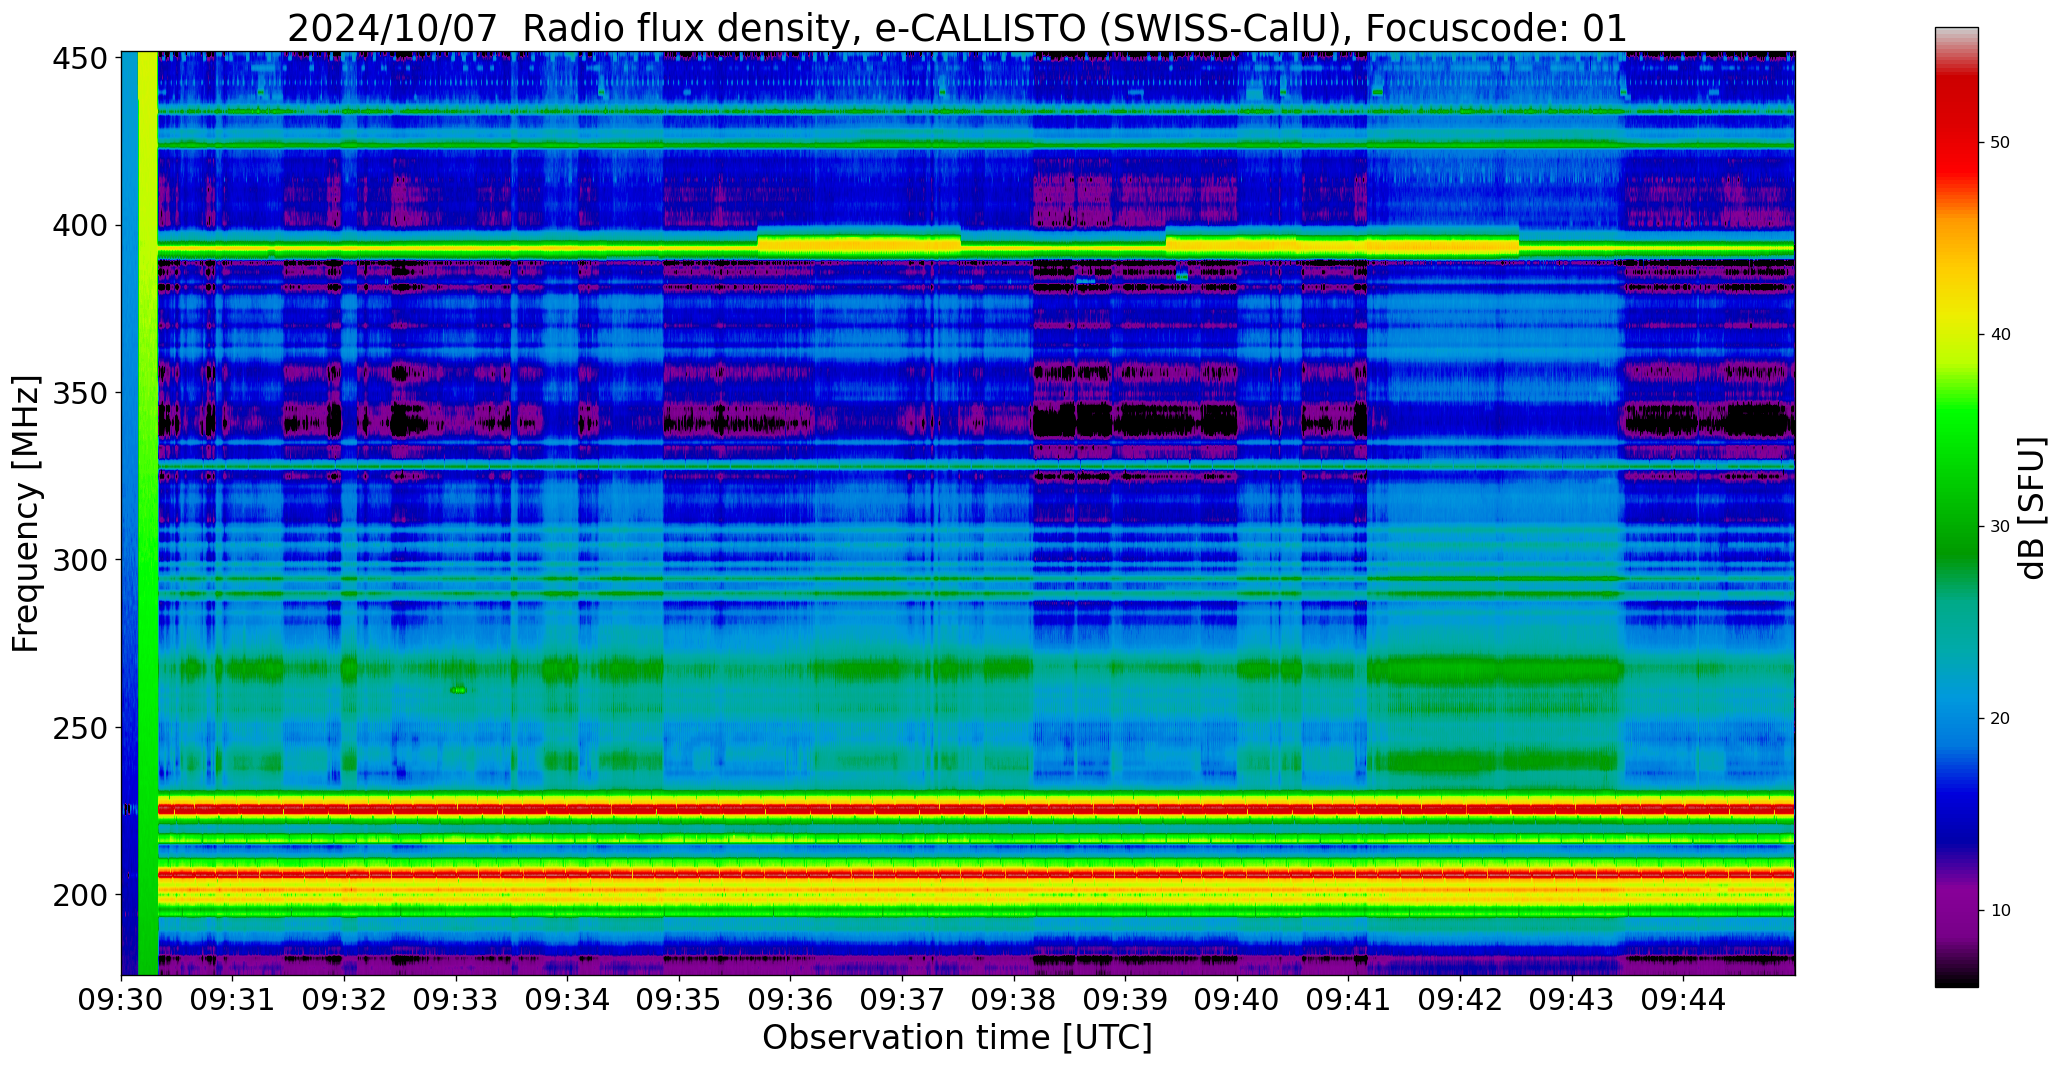Click the 09:35 time tick label
This screenshot has height=1067, width=2062.
(x=679, y=999)
